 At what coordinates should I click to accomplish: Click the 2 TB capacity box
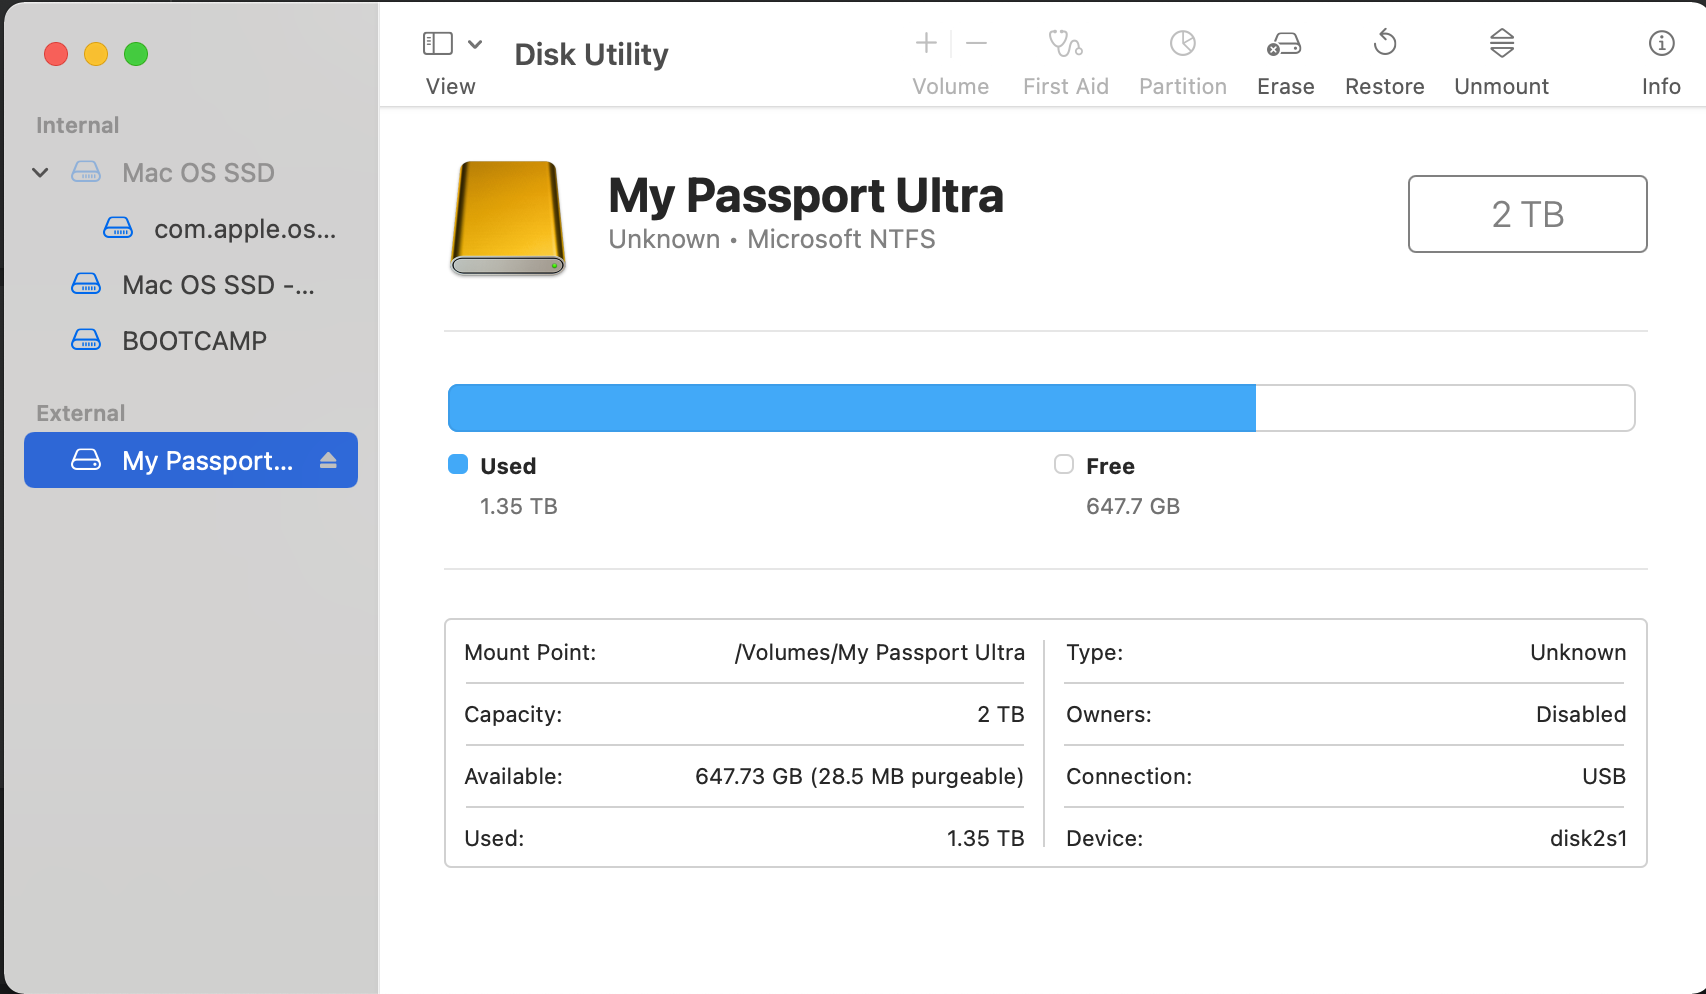tap(1527, 214)
